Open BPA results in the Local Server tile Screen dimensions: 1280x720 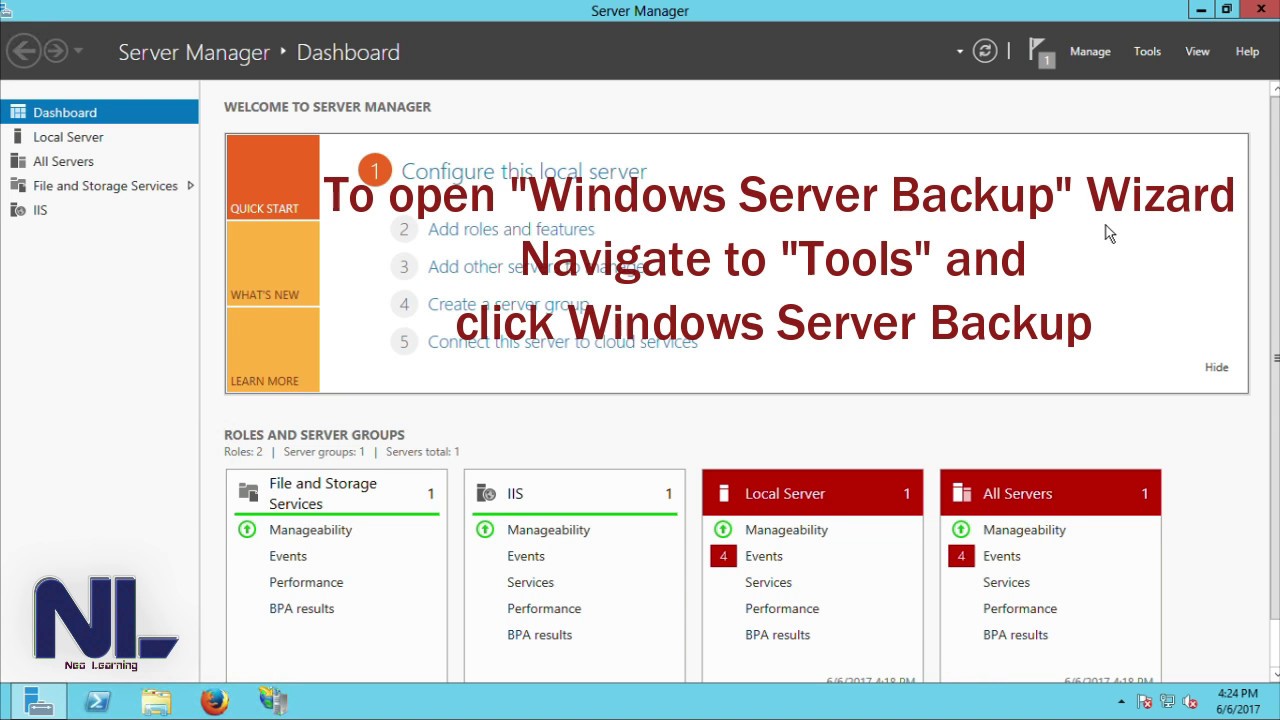pyautogui.click(x=777, y=634)
